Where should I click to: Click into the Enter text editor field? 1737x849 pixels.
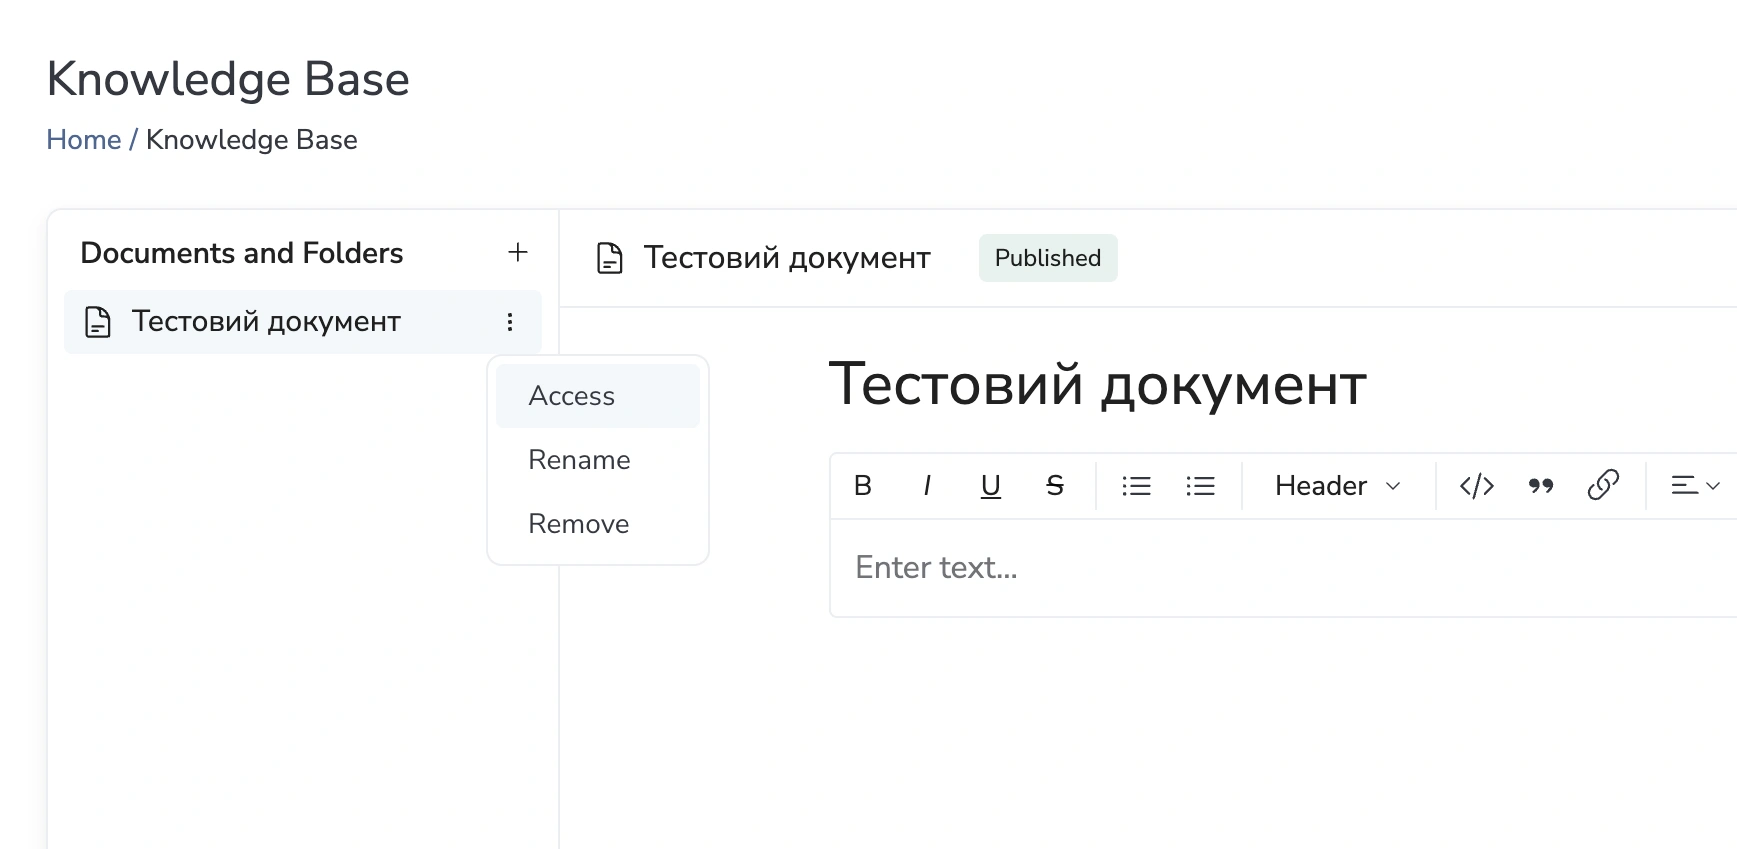click(1283, 568)
